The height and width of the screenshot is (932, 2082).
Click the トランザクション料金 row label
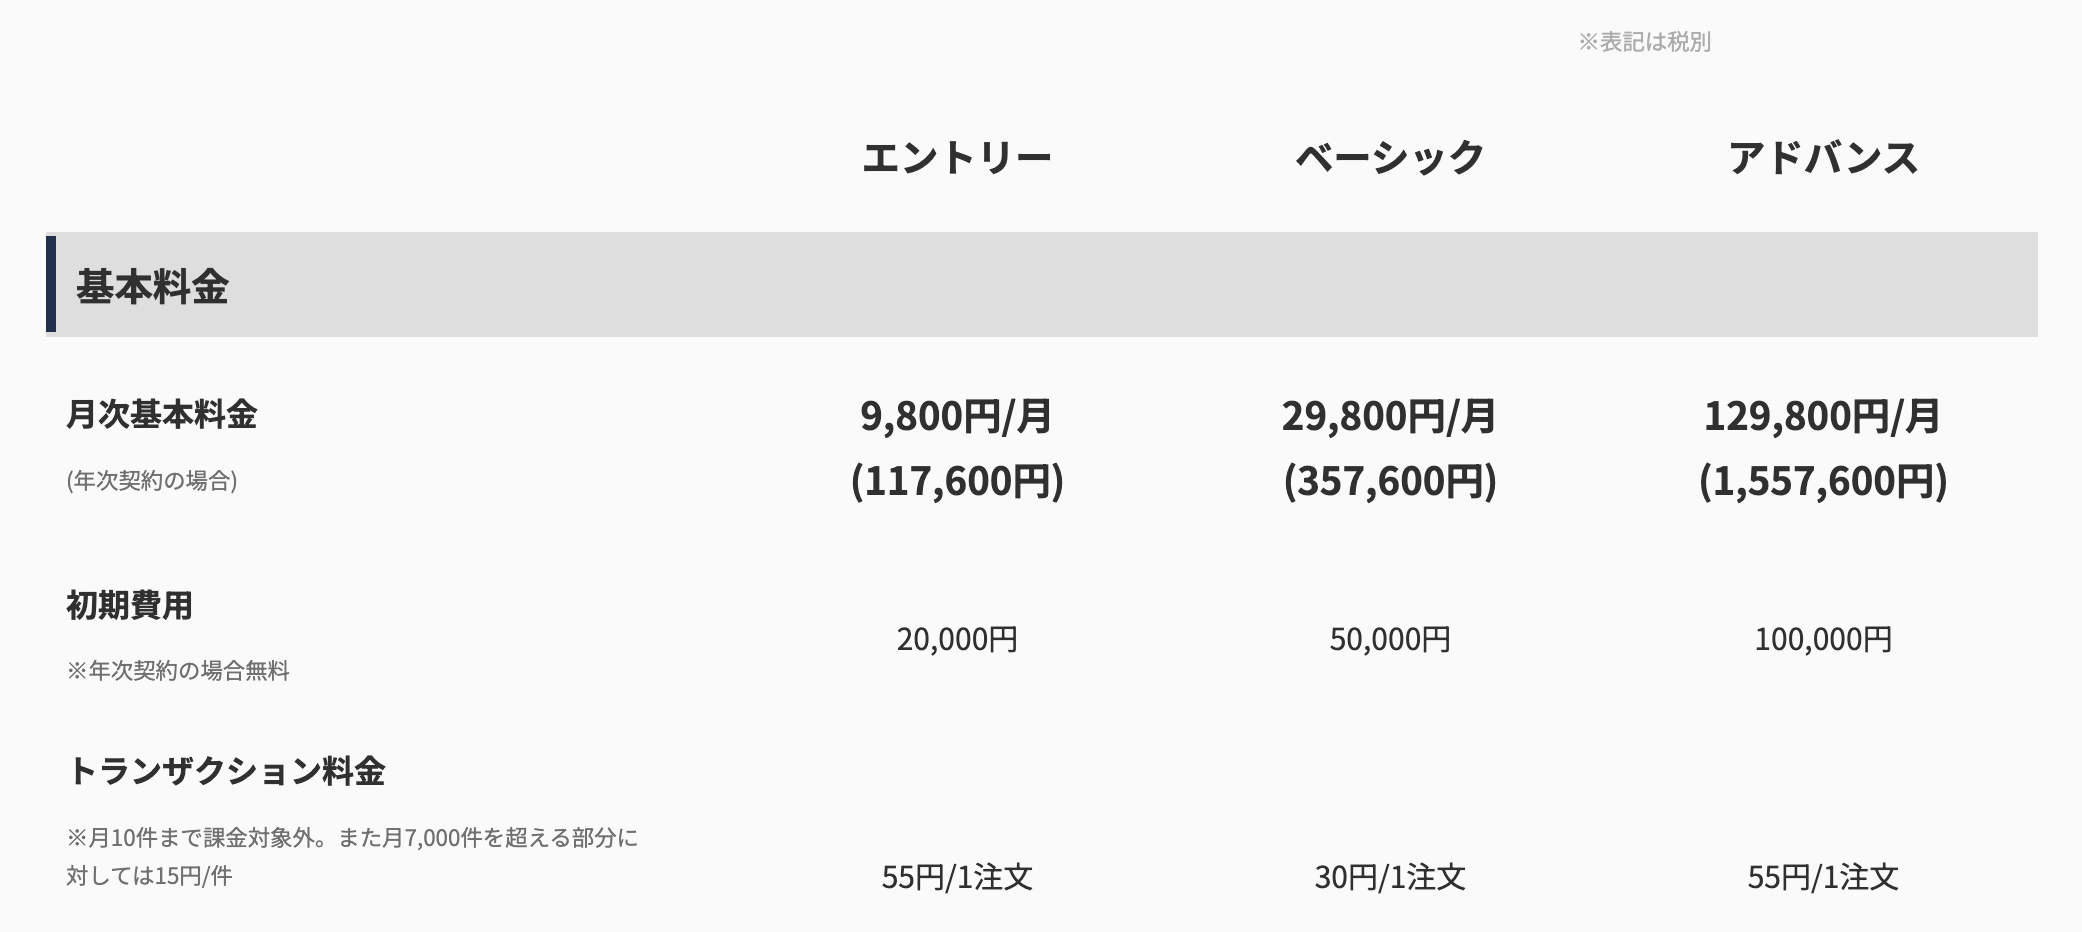(226, 771)
